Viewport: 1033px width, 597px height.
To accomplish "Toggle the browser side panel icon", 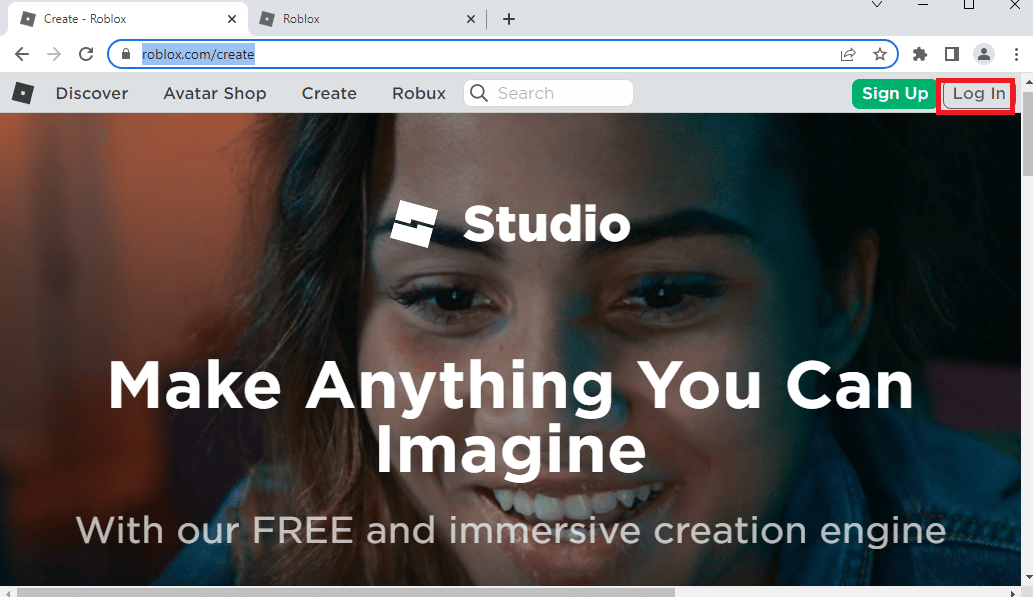I will [x=951, y=54].
